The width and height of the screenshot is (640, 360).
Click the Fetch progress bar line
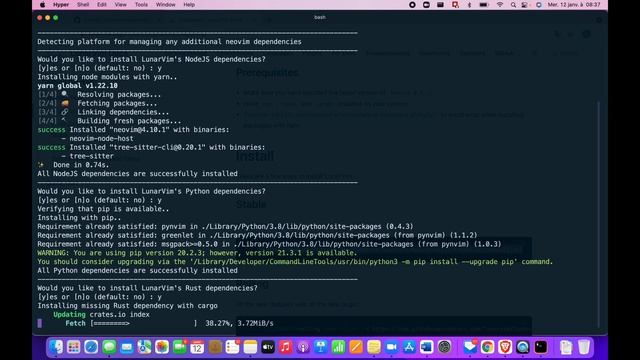pos(169,323)
